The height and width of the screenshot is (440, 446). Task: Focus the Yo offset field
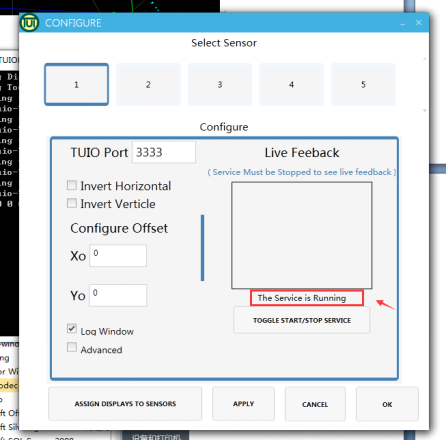click(118, 295)
